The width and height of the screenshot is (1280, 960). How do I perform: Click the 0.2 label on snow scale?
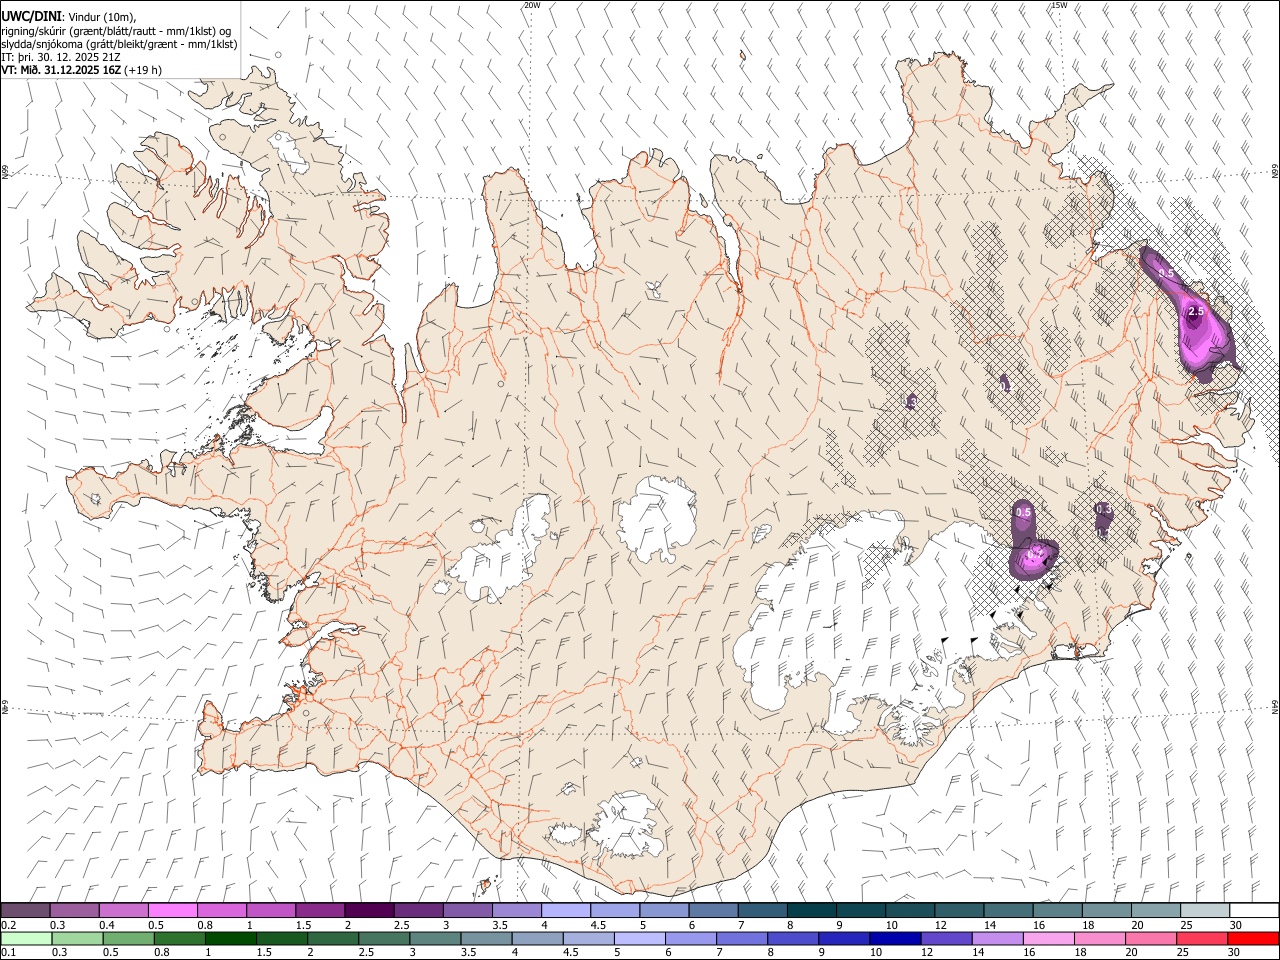(9, 924)
